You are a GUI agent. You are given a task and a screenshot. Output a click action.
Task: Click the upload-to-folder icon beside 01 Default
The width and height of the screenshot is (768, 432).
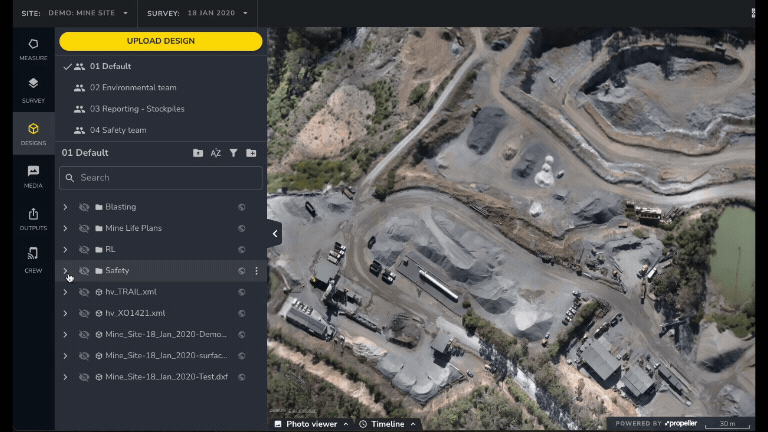(198, 153)
